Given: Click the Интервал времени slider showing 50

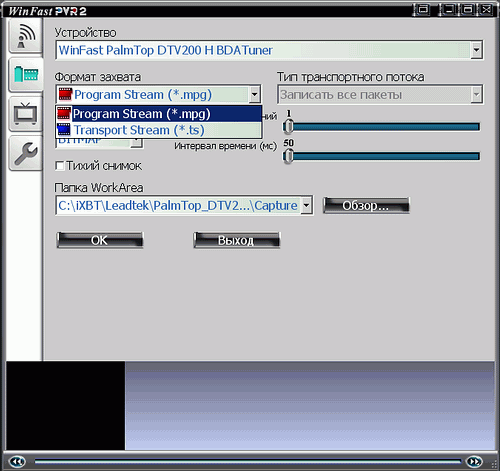Looking at the screenshot, I should click(x=382, y=156).
